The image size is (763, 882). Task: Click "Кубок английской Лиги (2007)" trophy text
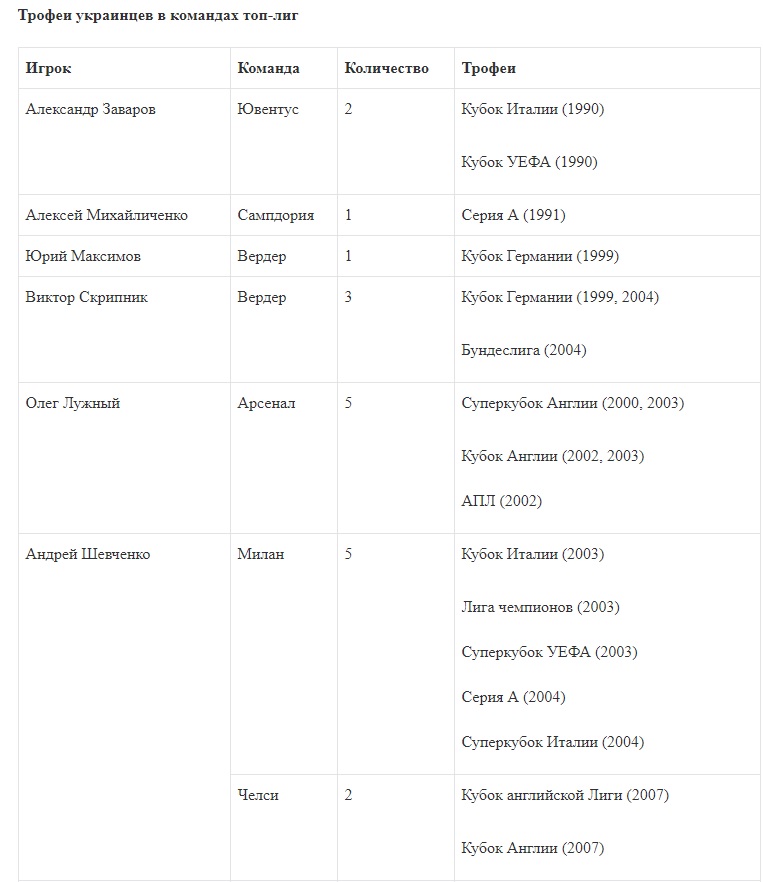point(565,795)
